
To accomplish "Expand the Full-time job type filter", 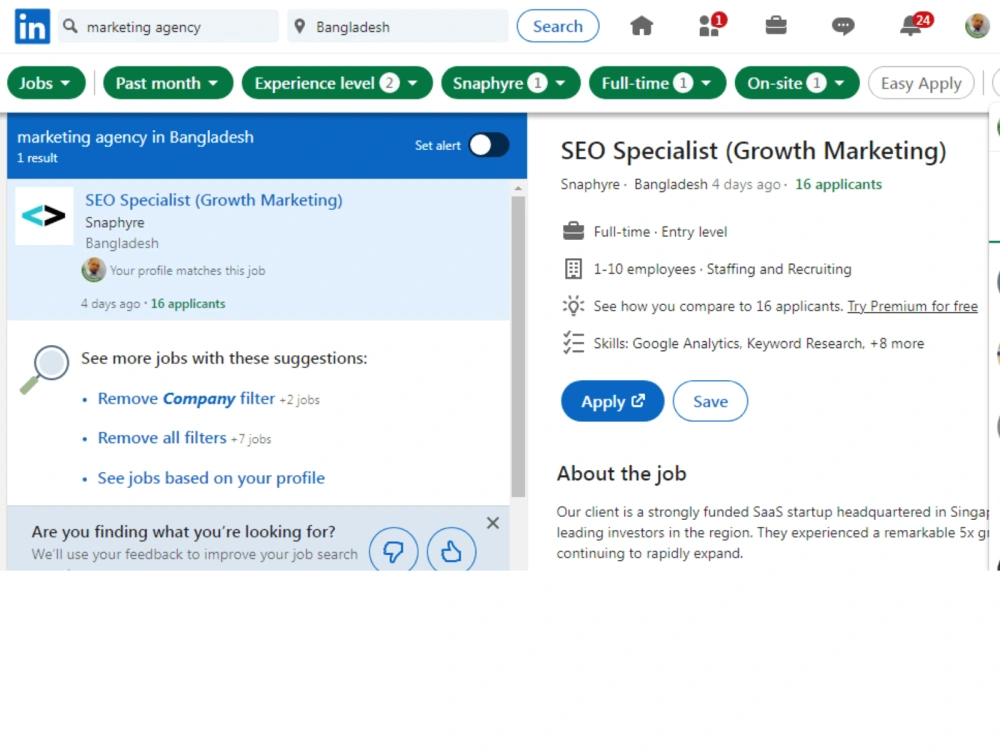I will pyautogui.click(x=657, y=83).
